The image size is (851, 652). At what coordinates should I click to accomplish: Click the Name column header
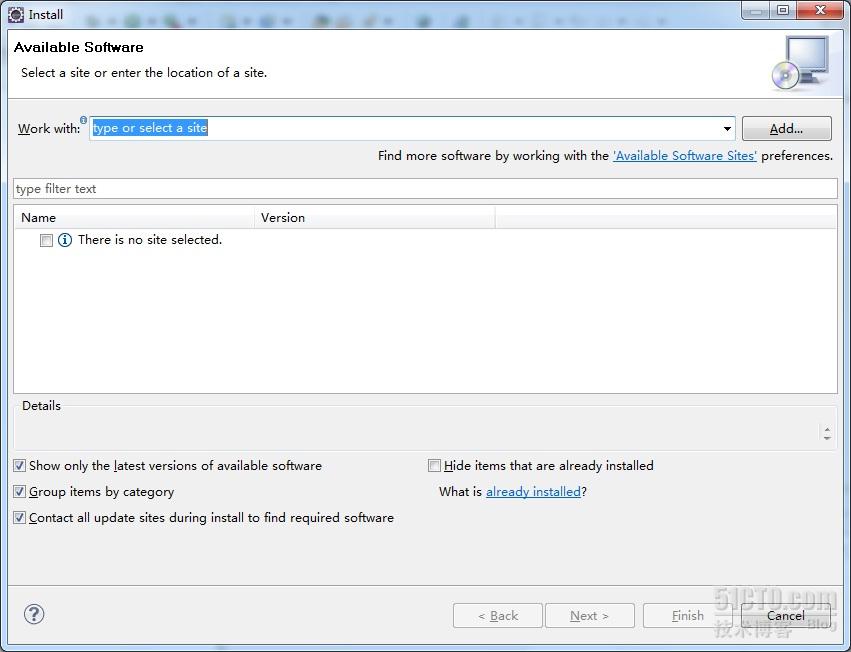click(134, 218)
